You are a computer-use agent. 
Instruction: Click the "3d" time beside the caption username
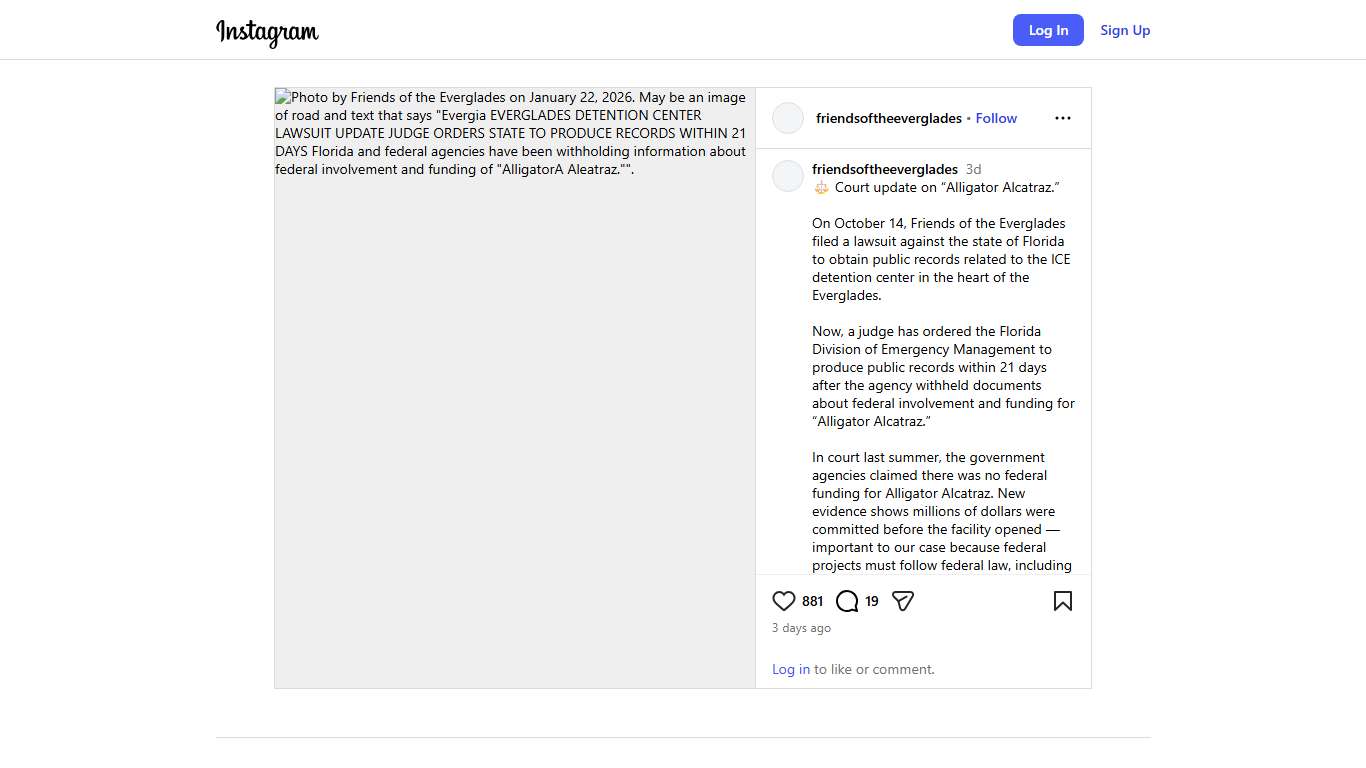pyautogui.click(x=973, y=169)
